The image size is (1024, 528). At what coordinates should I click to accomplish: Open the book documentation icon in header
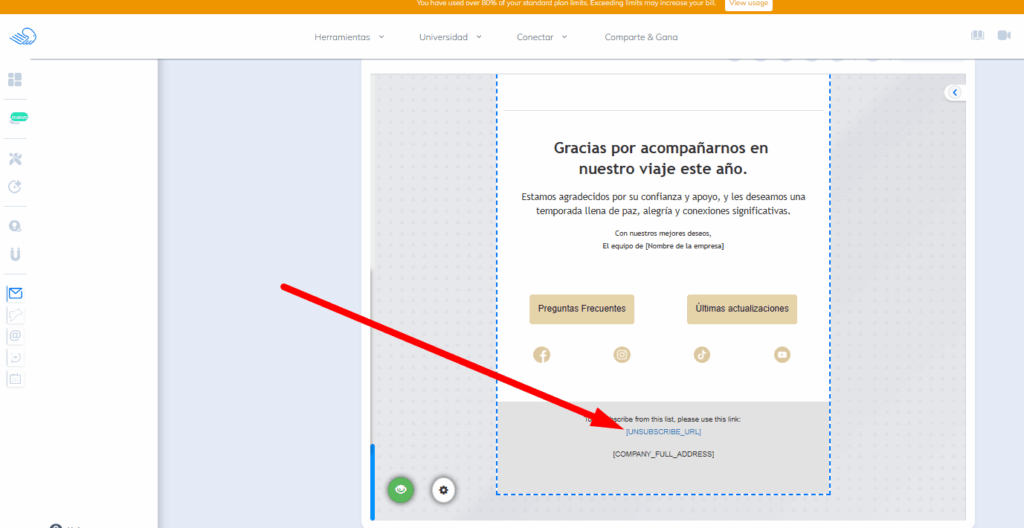pyautogui.click(x=977, y=36)
